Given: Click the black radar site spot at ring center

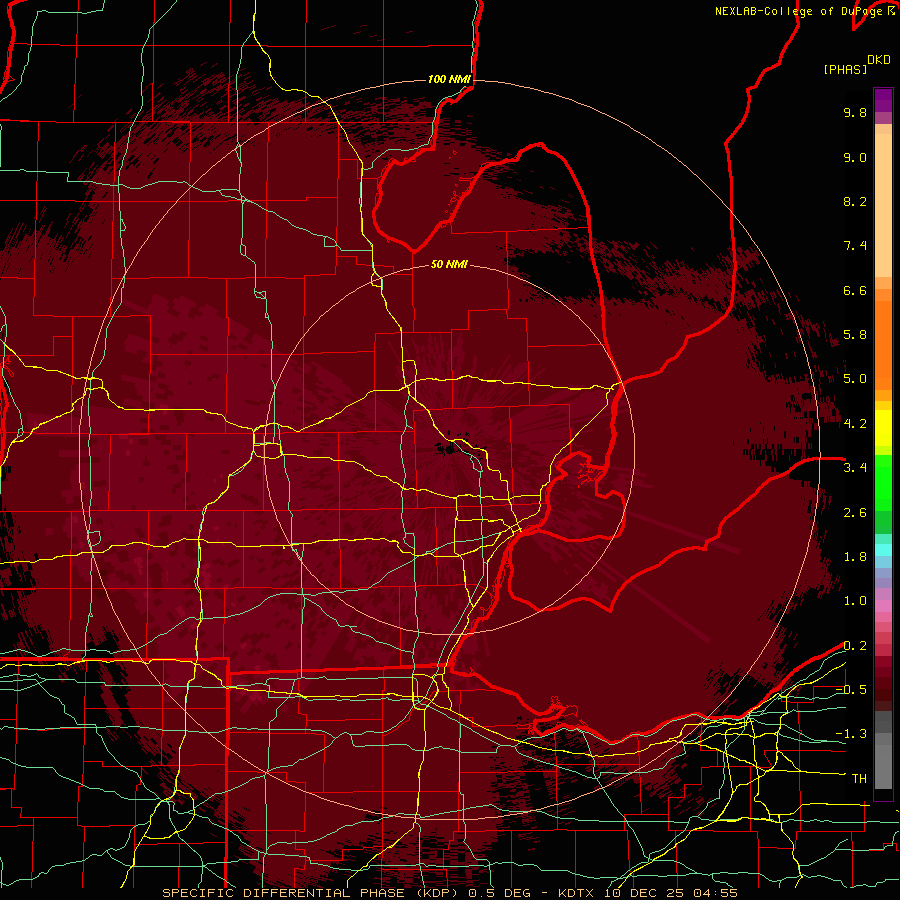Looking at the screenshot, I should [x=449, y=448].
